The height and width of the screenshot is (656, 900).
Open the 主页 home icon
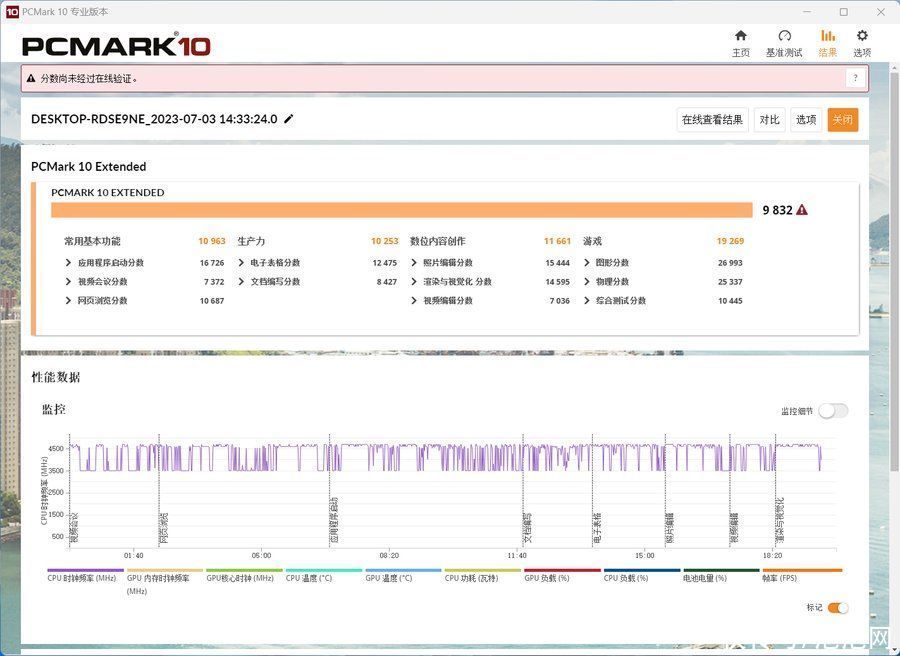coord(741,36)
